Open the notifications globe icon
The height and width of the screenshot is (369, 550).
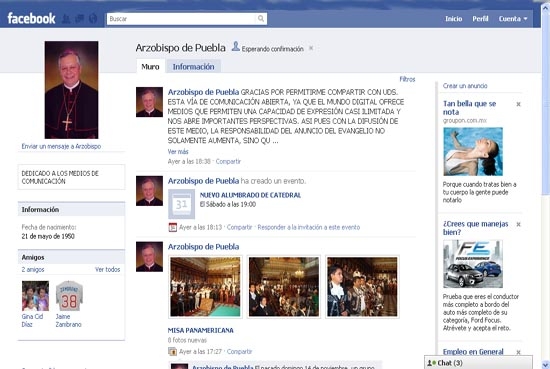pos(93,19)
